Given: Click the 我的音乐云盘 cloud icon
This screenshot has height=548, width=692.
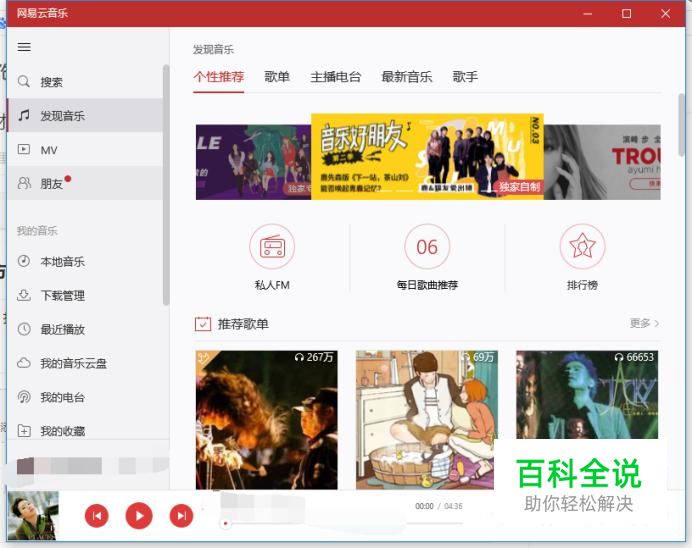Looking at the screenshot, I should (x=24, y=363).
